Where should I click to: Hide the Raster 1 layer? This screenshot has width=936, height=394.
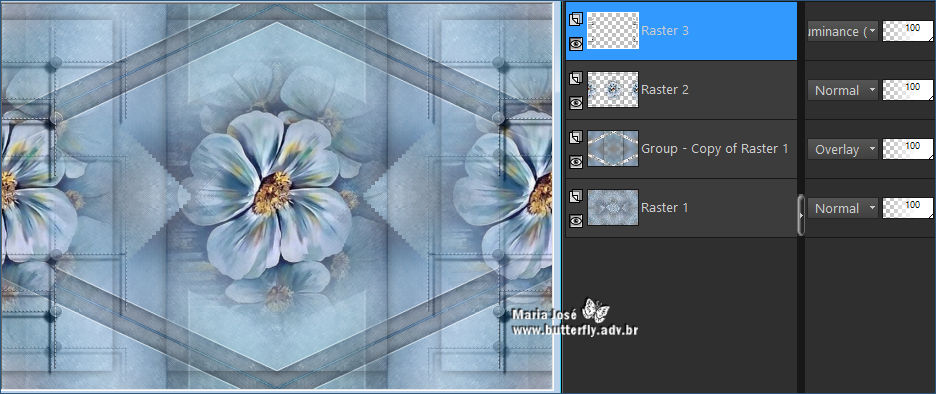coord(575,221)
